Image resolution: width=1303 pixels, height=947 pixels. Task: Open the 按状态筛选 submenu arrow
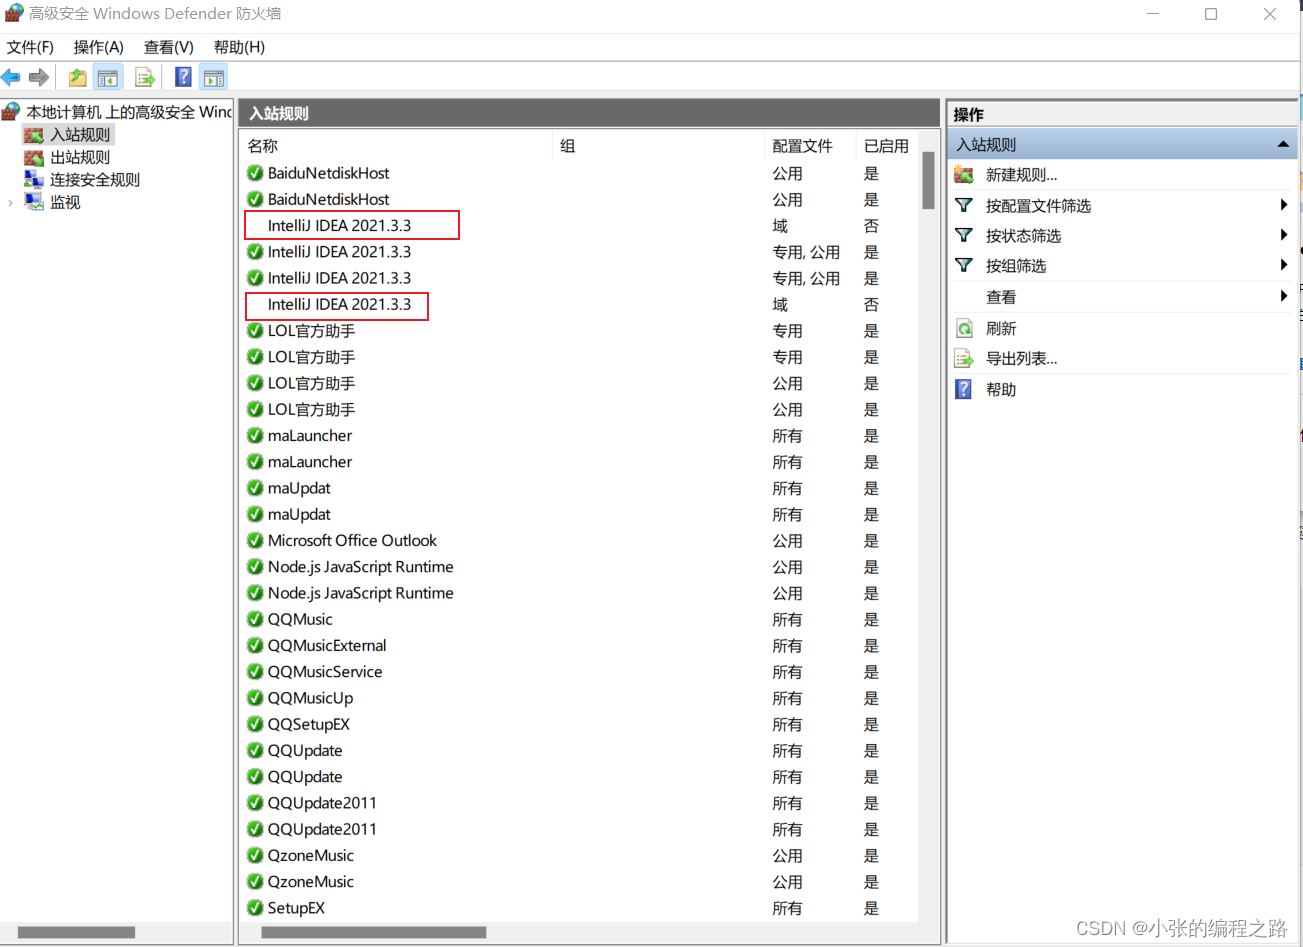[x=1284, y=235]
